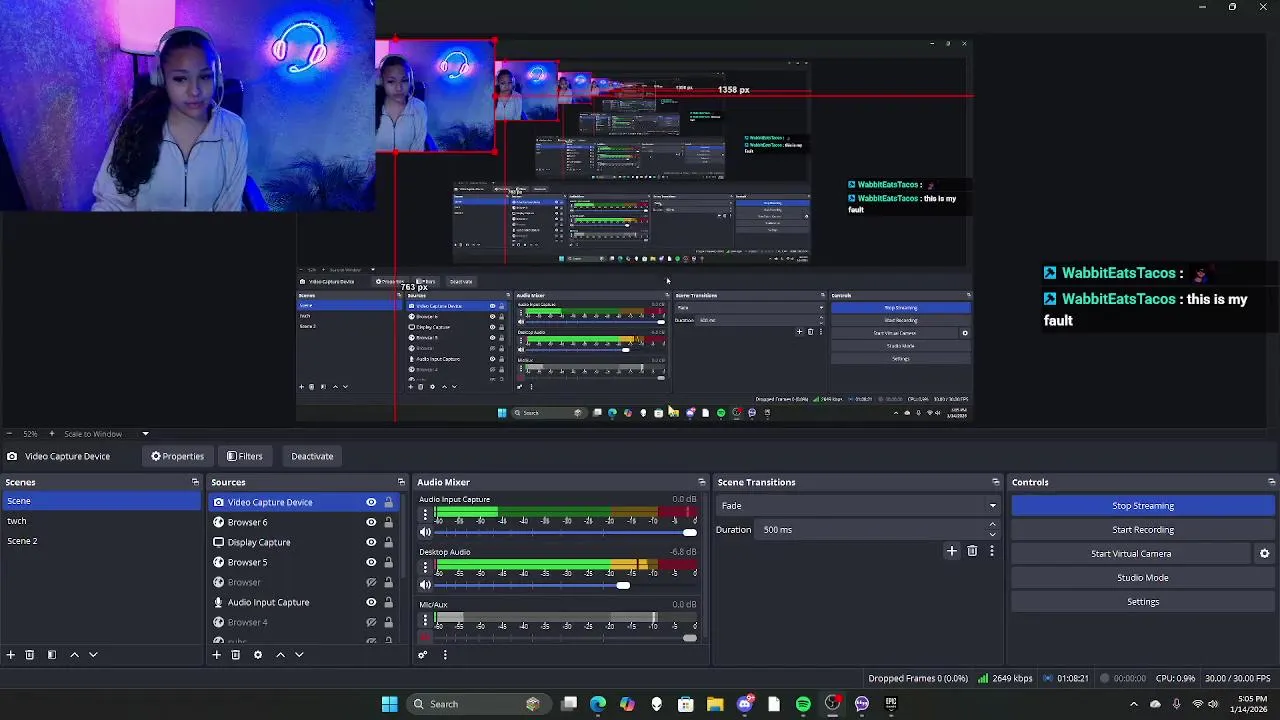Remove selected scene with trash icon
Viewport: 1280px width, 720px height.
point(30,655)
